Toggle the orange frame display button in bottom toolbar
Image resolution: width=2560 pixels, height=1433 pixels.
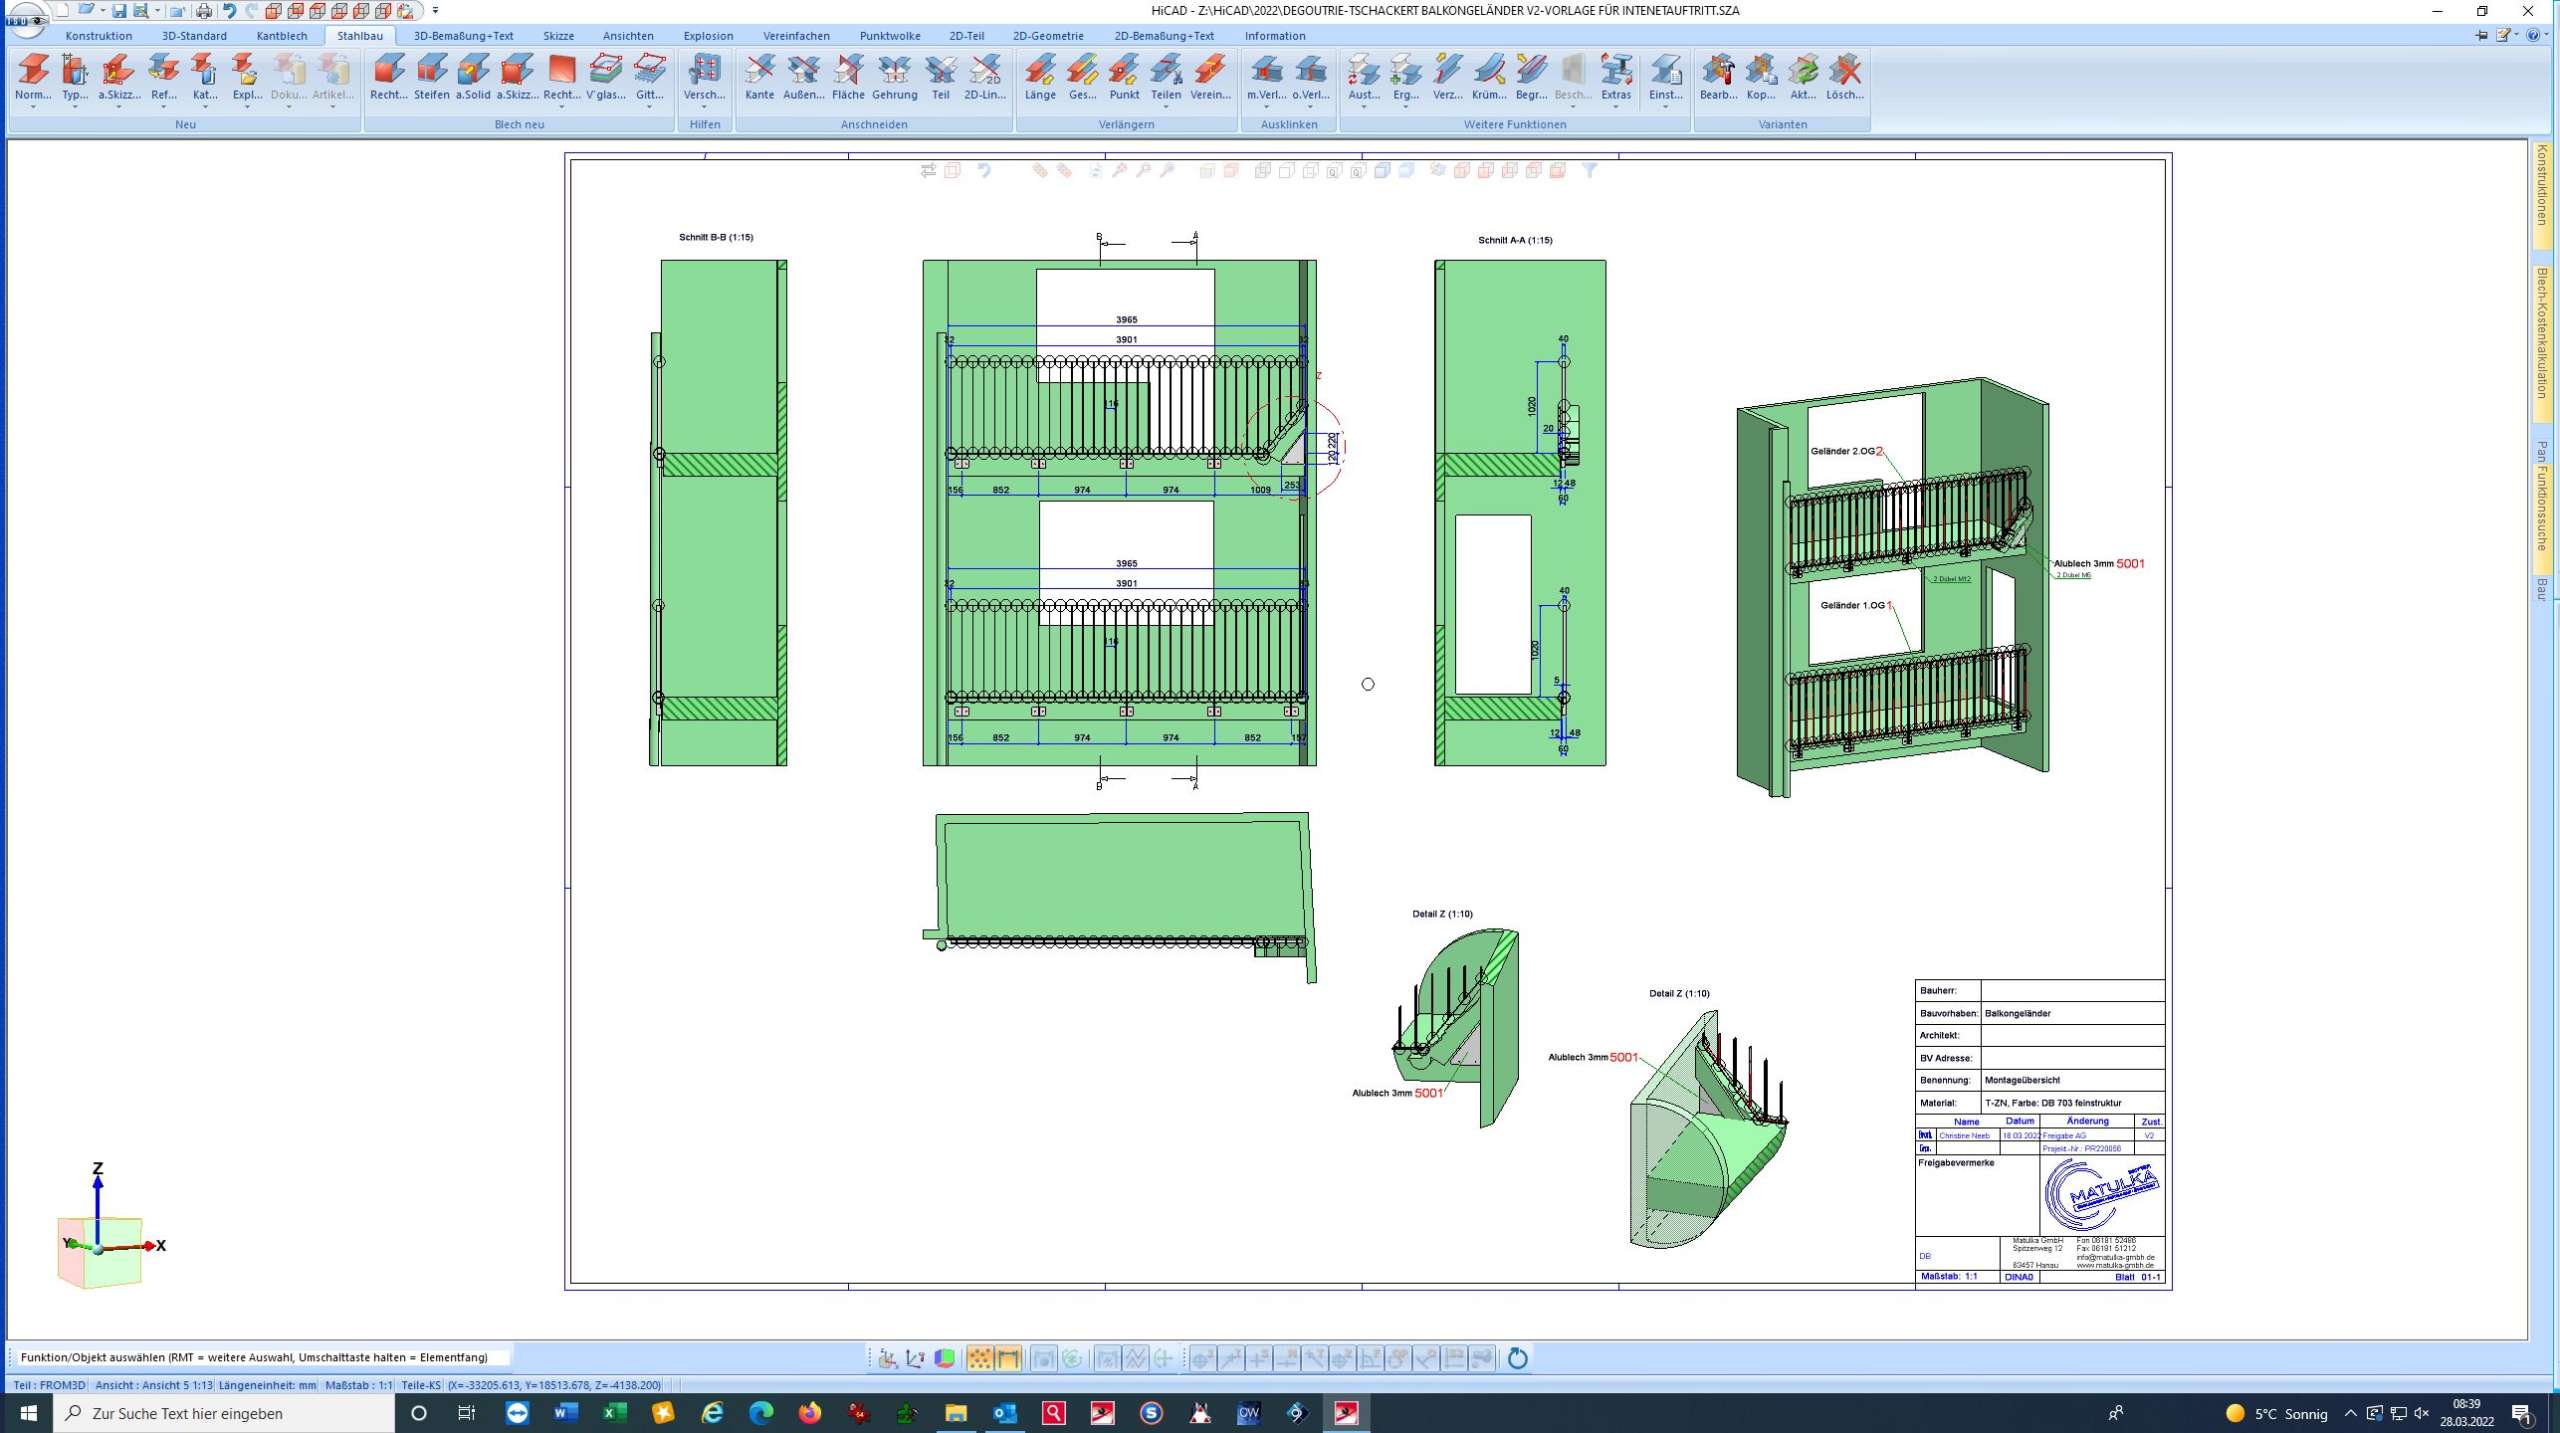click(1008, 1358)
